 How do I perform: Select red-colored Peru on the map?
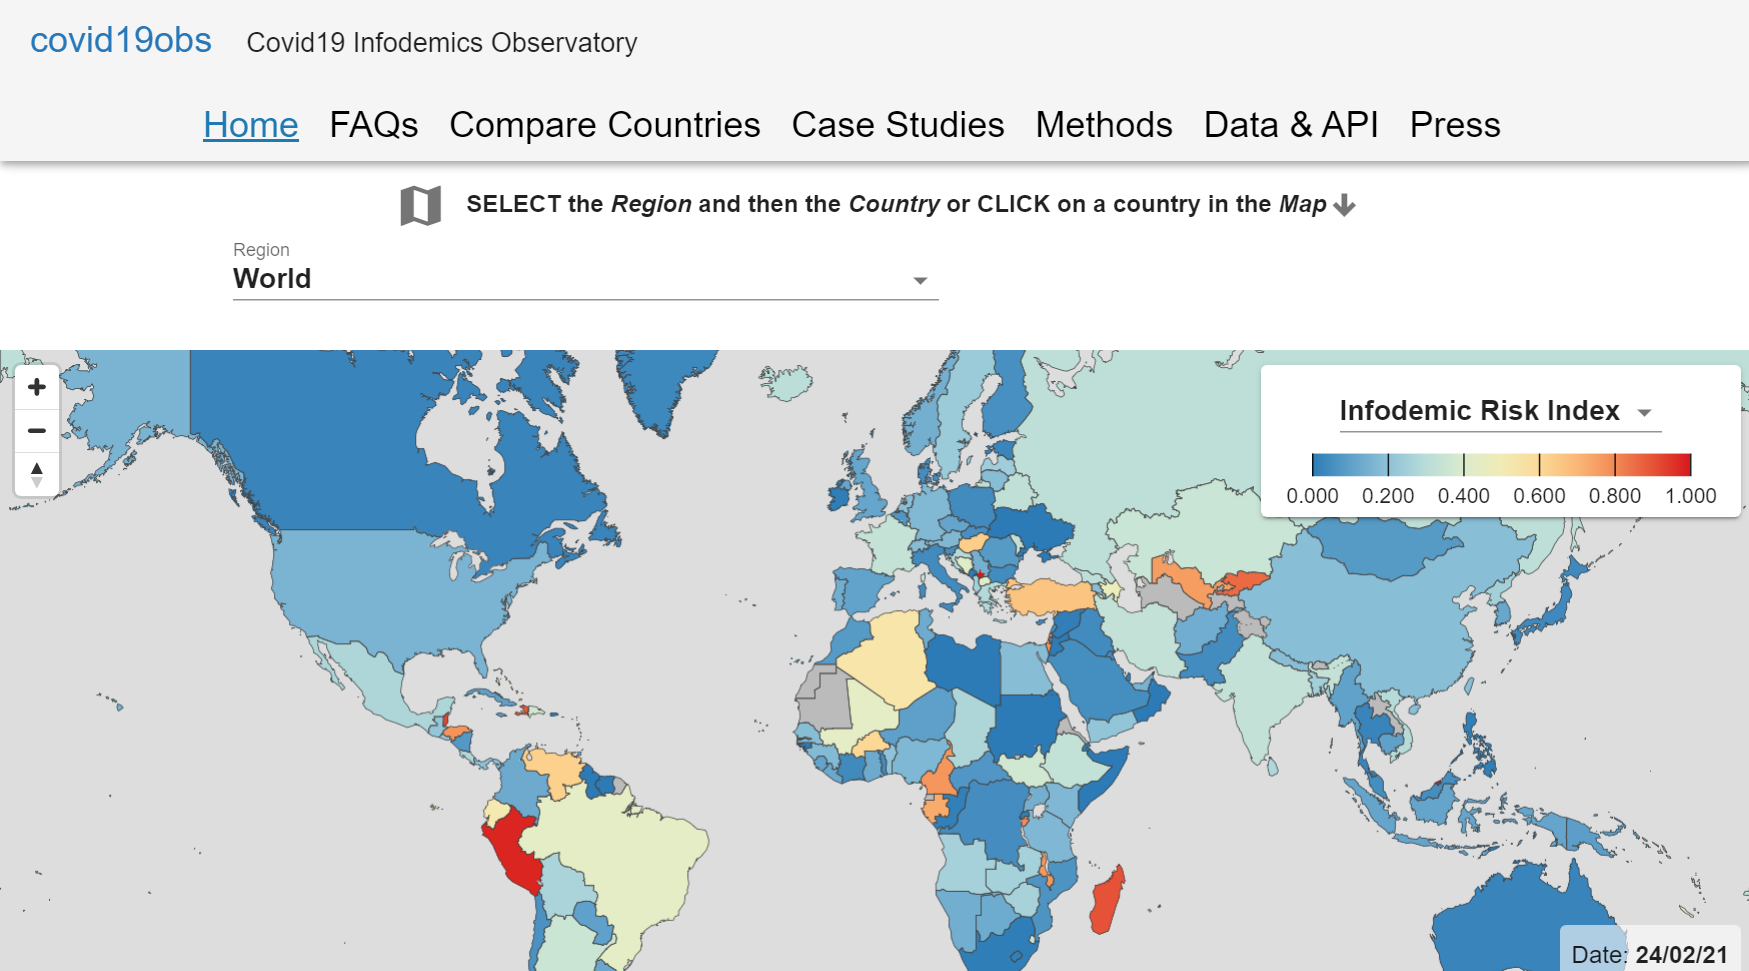(515, 850)
